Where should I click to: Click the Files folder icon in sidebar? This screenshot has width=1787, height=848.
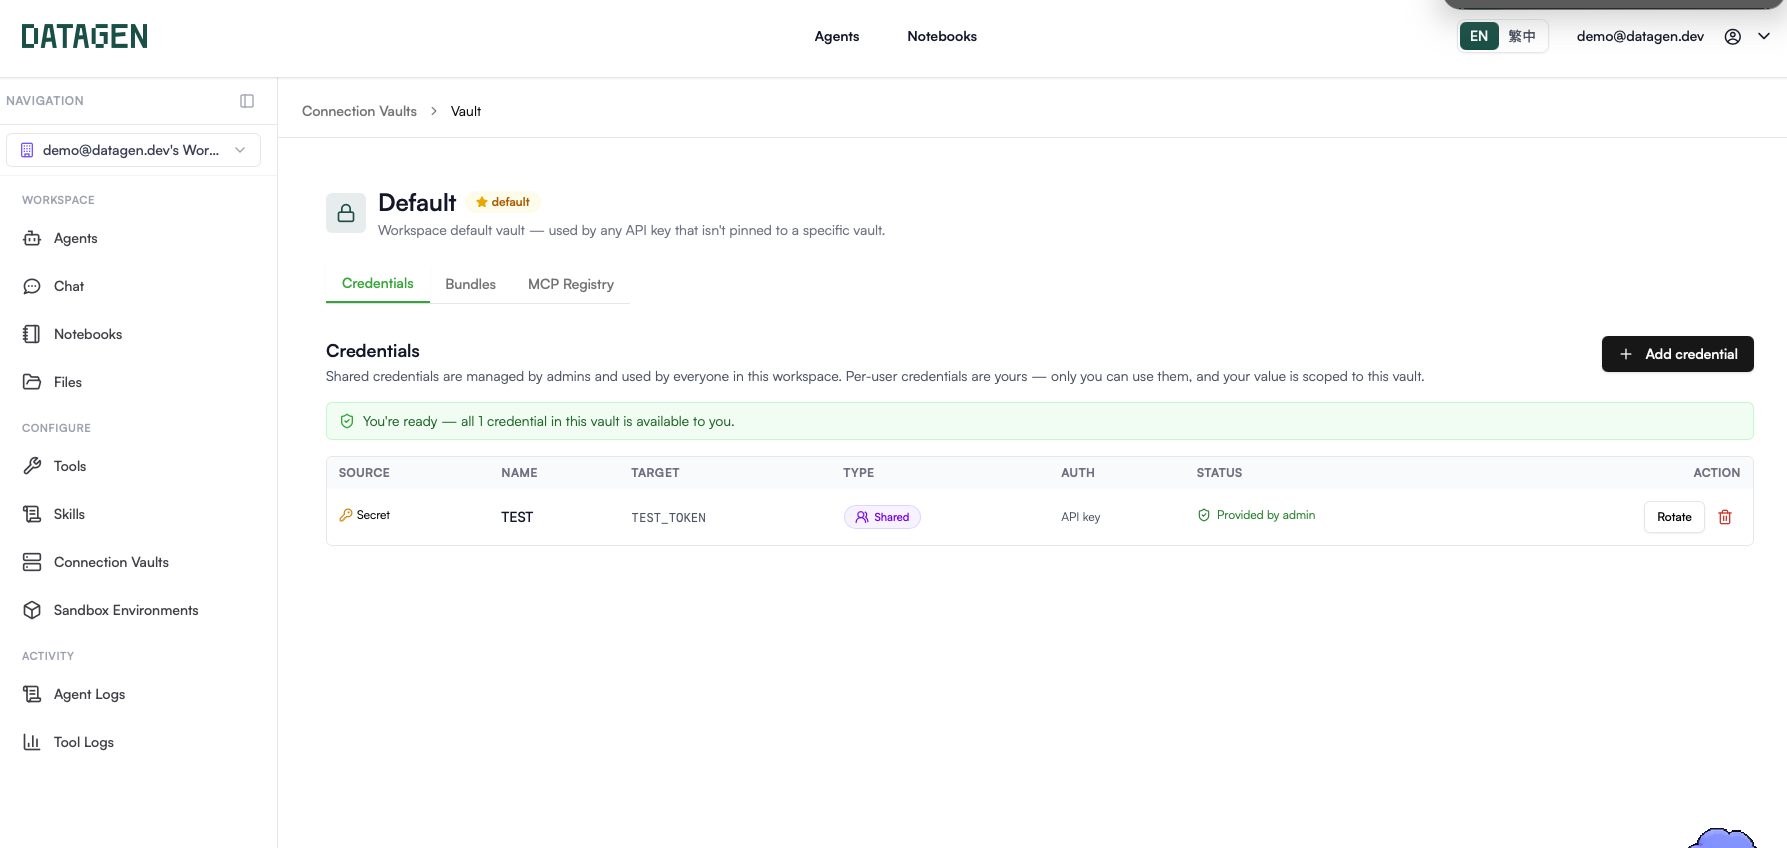32,382
